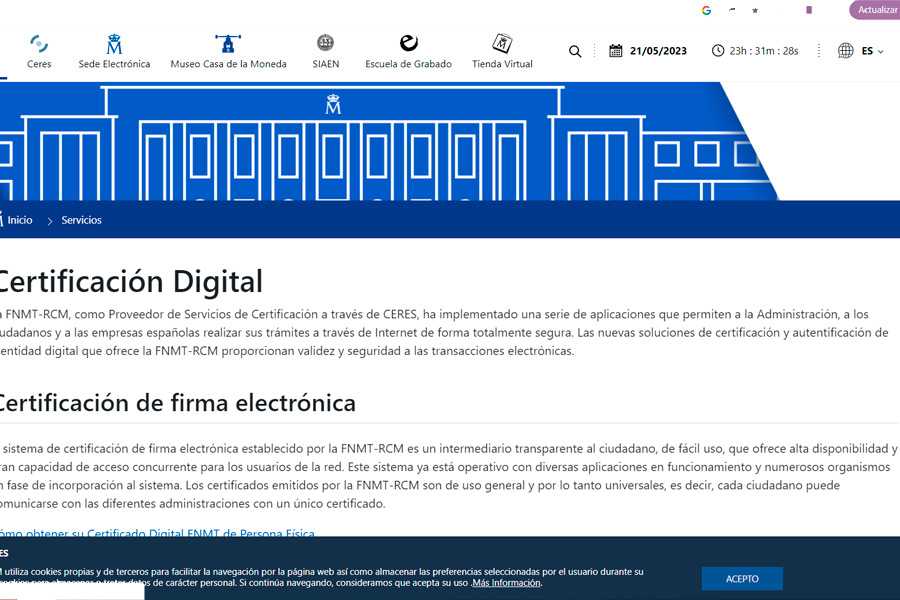The image size is (900, 600).
Task: Open Certificado Digital FNMT de Persona Física link
Action: (160, 534)
